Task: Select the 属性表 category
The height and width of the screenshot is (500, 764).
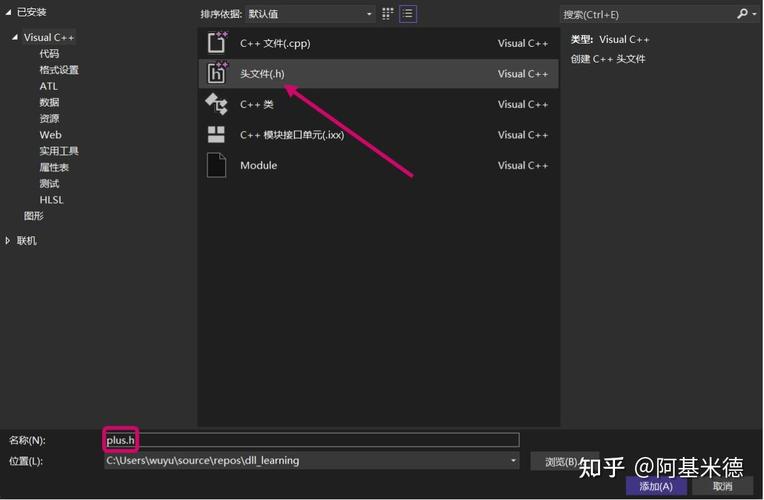Action: [54, 167]
